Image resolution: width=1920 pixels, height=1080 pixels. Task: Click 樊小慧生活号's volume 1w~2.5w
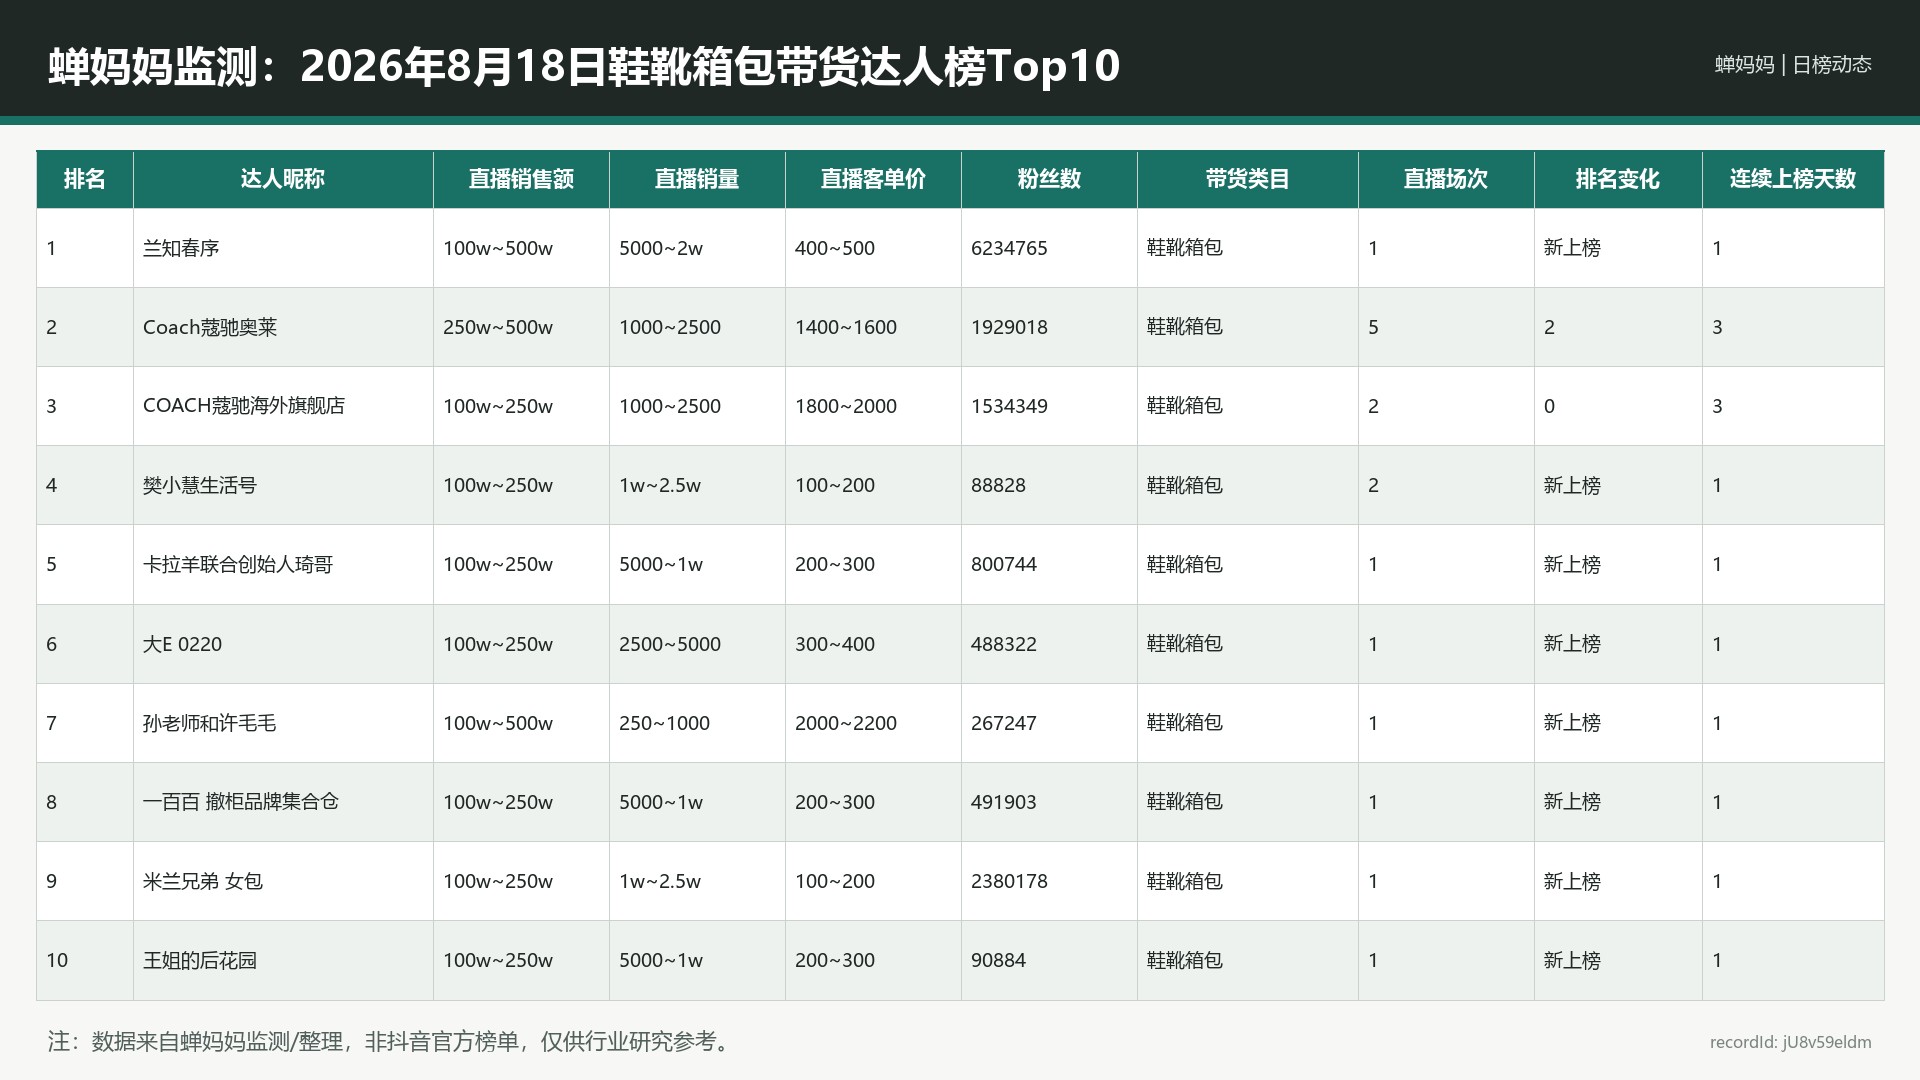[660, 485]
